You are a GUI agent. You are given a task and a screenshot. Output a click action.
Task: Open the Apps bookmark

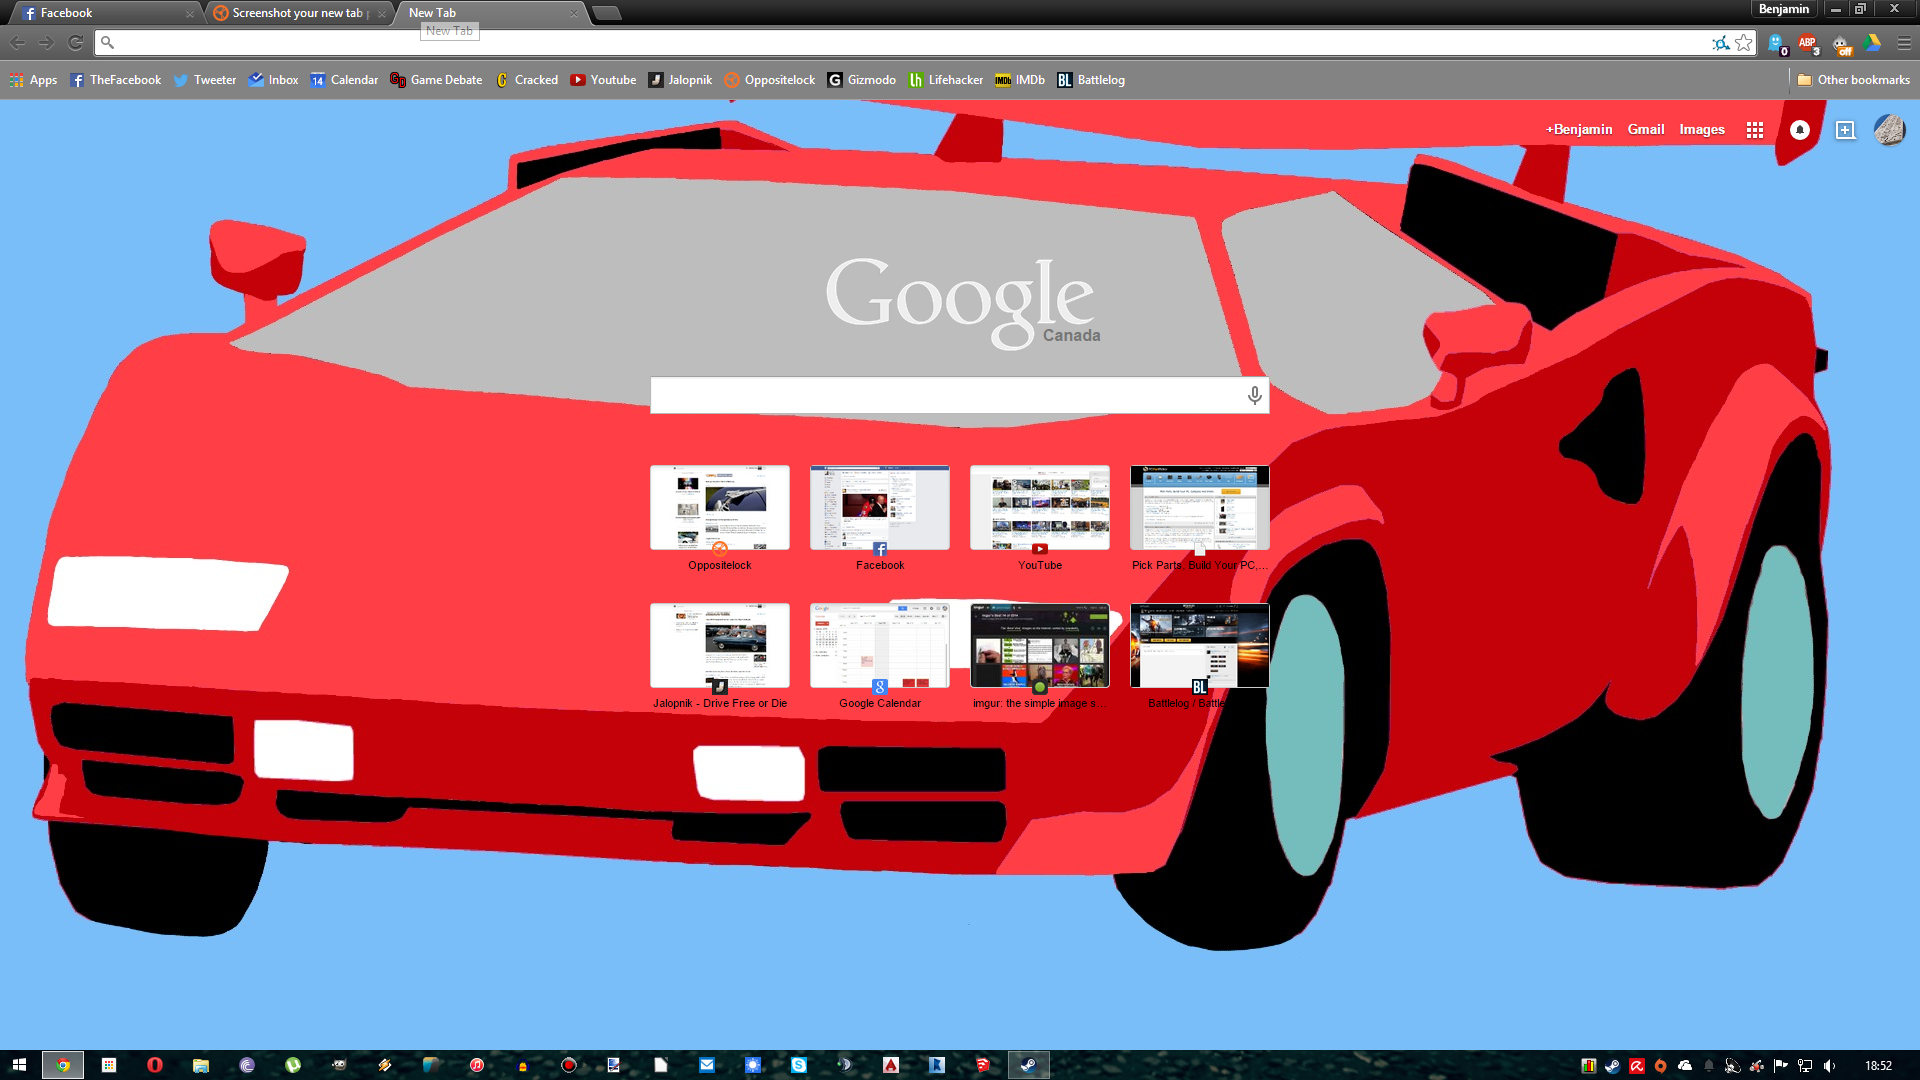[x=33, y=80]
